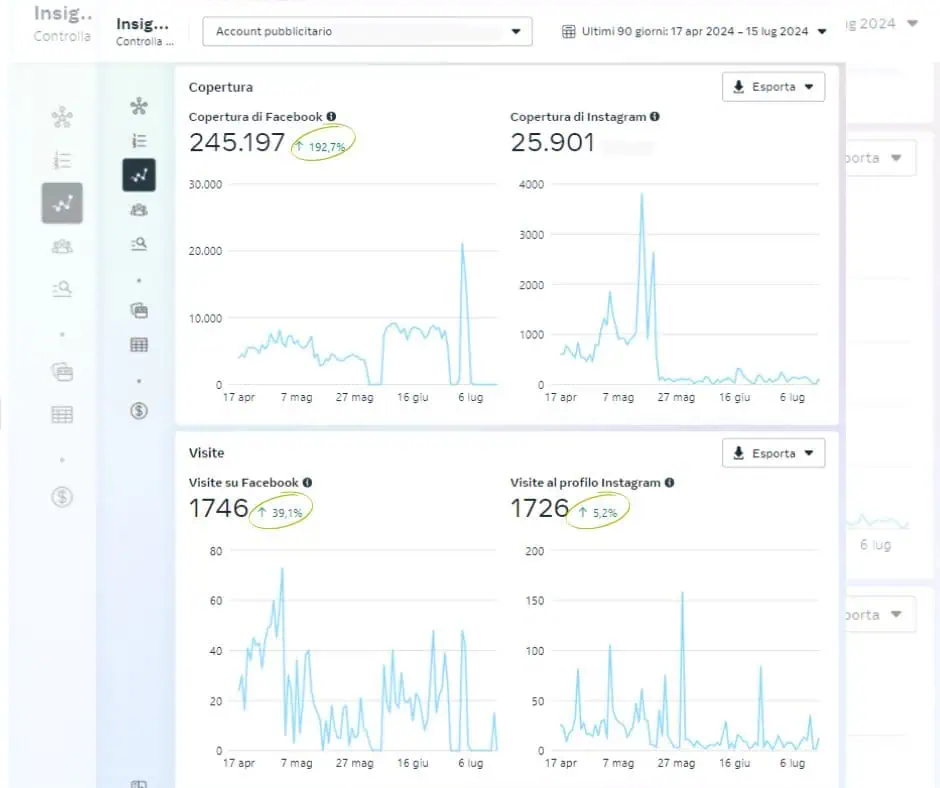Open the Esporta menu in the Visite section
The image size is (940, 788).
point(773,453)
